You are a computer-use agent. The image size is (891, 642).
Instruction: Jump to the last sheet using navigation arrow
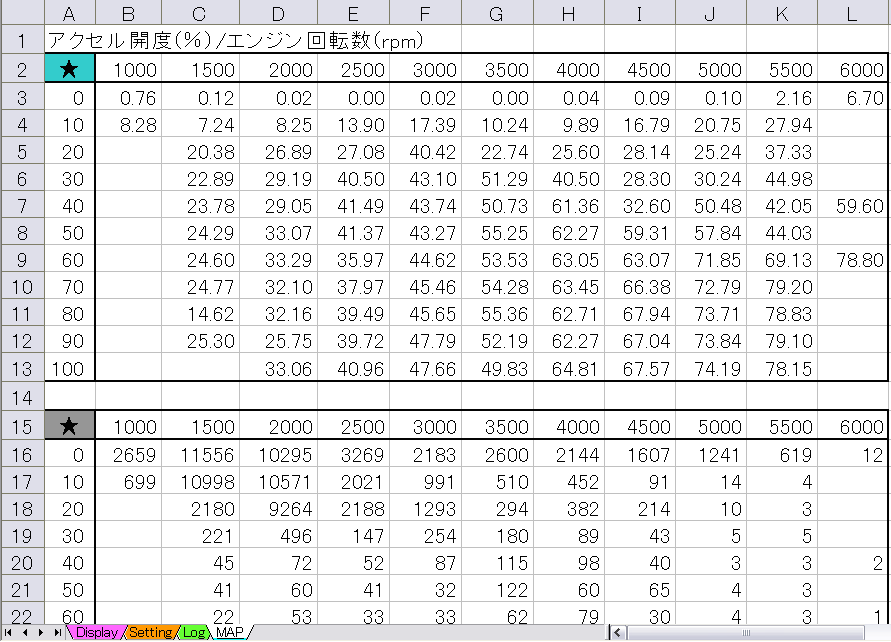pyautogui.click(x=58, y=633)
